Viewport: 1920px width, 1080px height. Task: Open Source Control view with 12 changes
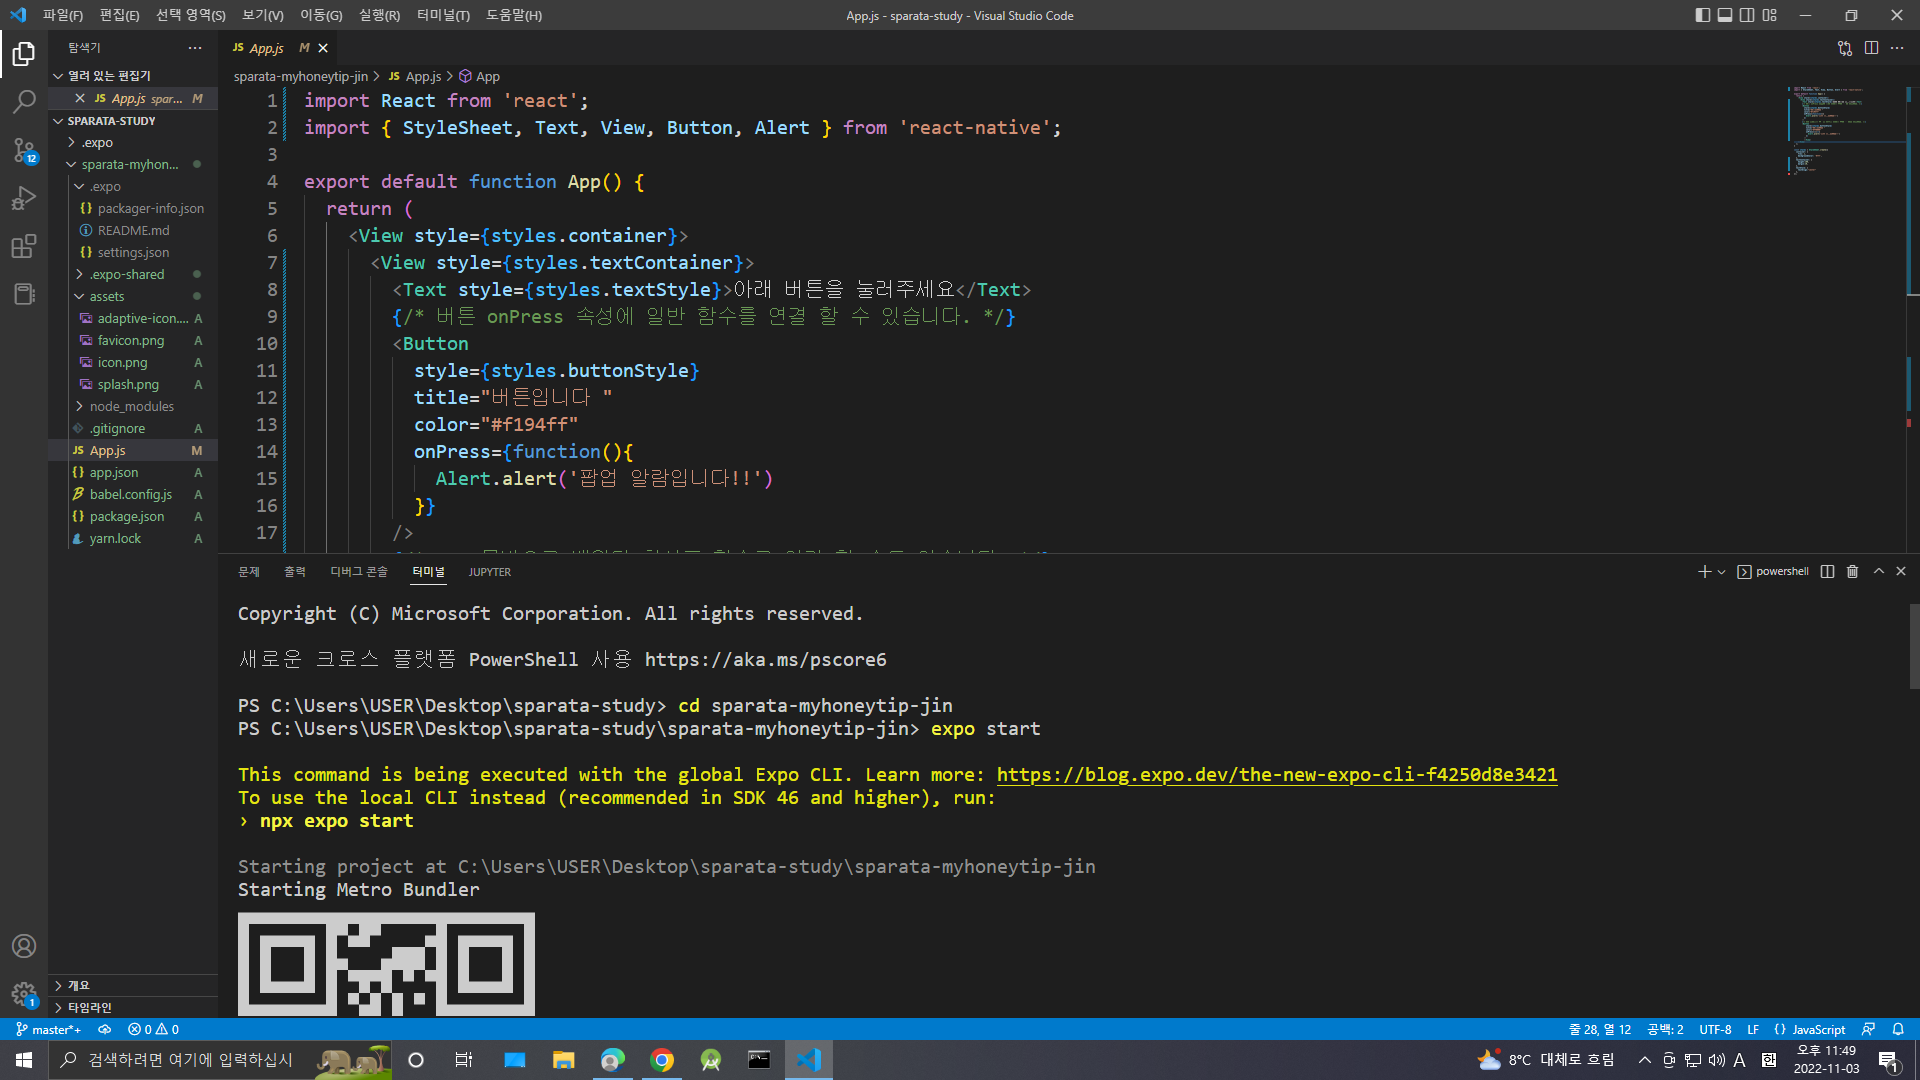coord(24,150)
